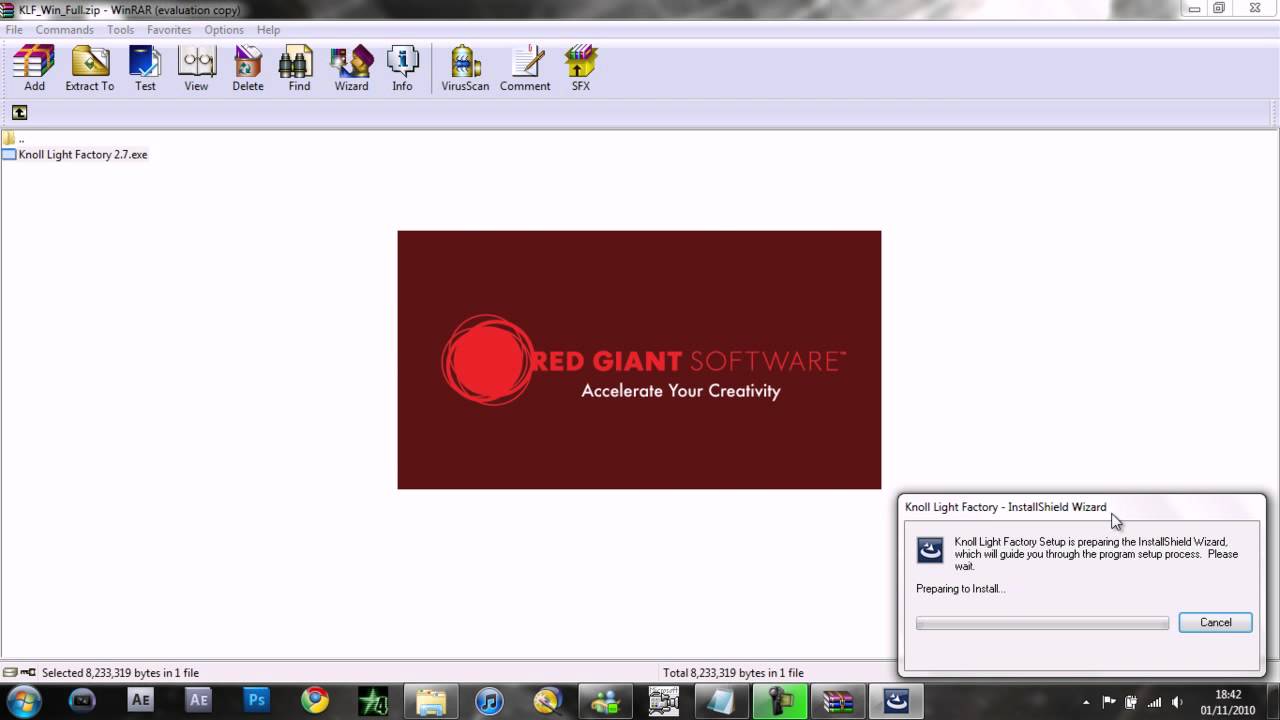Cancel the InstallShield Wizard preparation
The image size is (1280, 720).
tap(1215, 622)
